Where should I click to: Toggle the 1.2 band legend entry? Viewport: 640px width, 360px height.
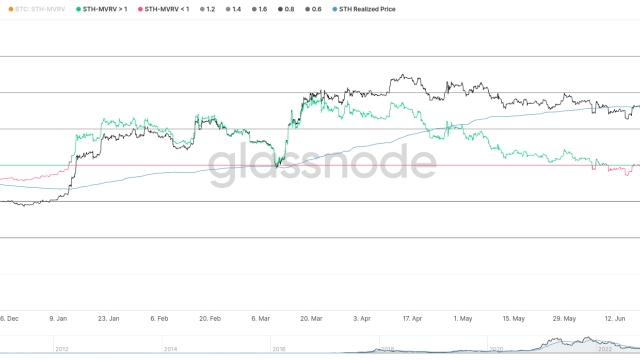(207, 9)
